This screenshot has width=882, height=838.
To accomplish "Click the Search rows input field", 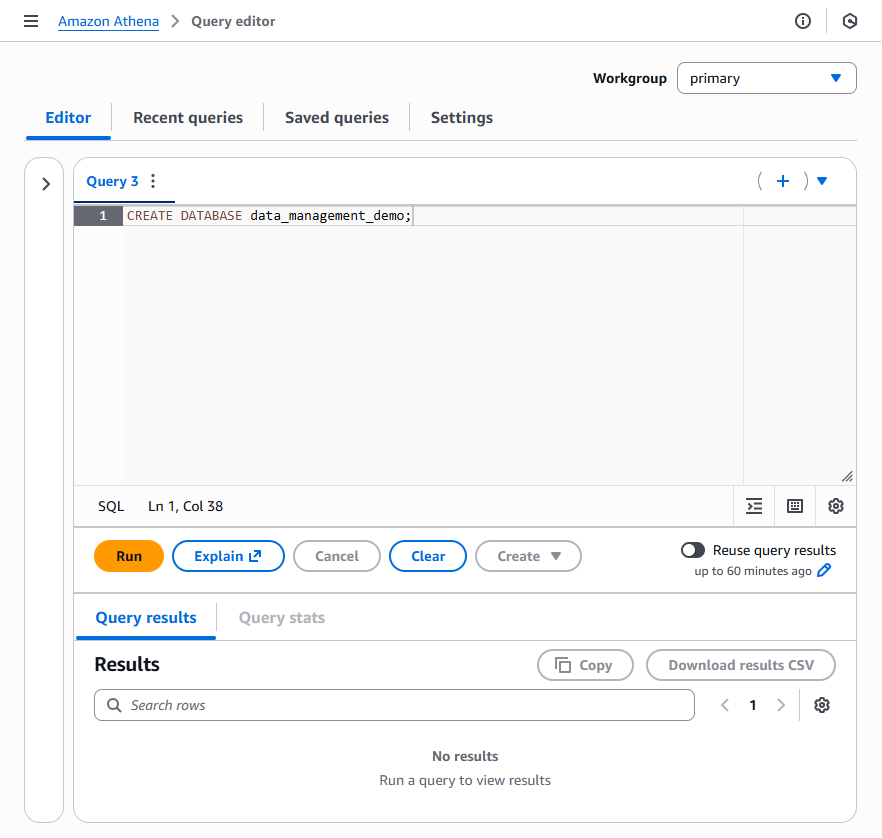I will pos(400,705).
